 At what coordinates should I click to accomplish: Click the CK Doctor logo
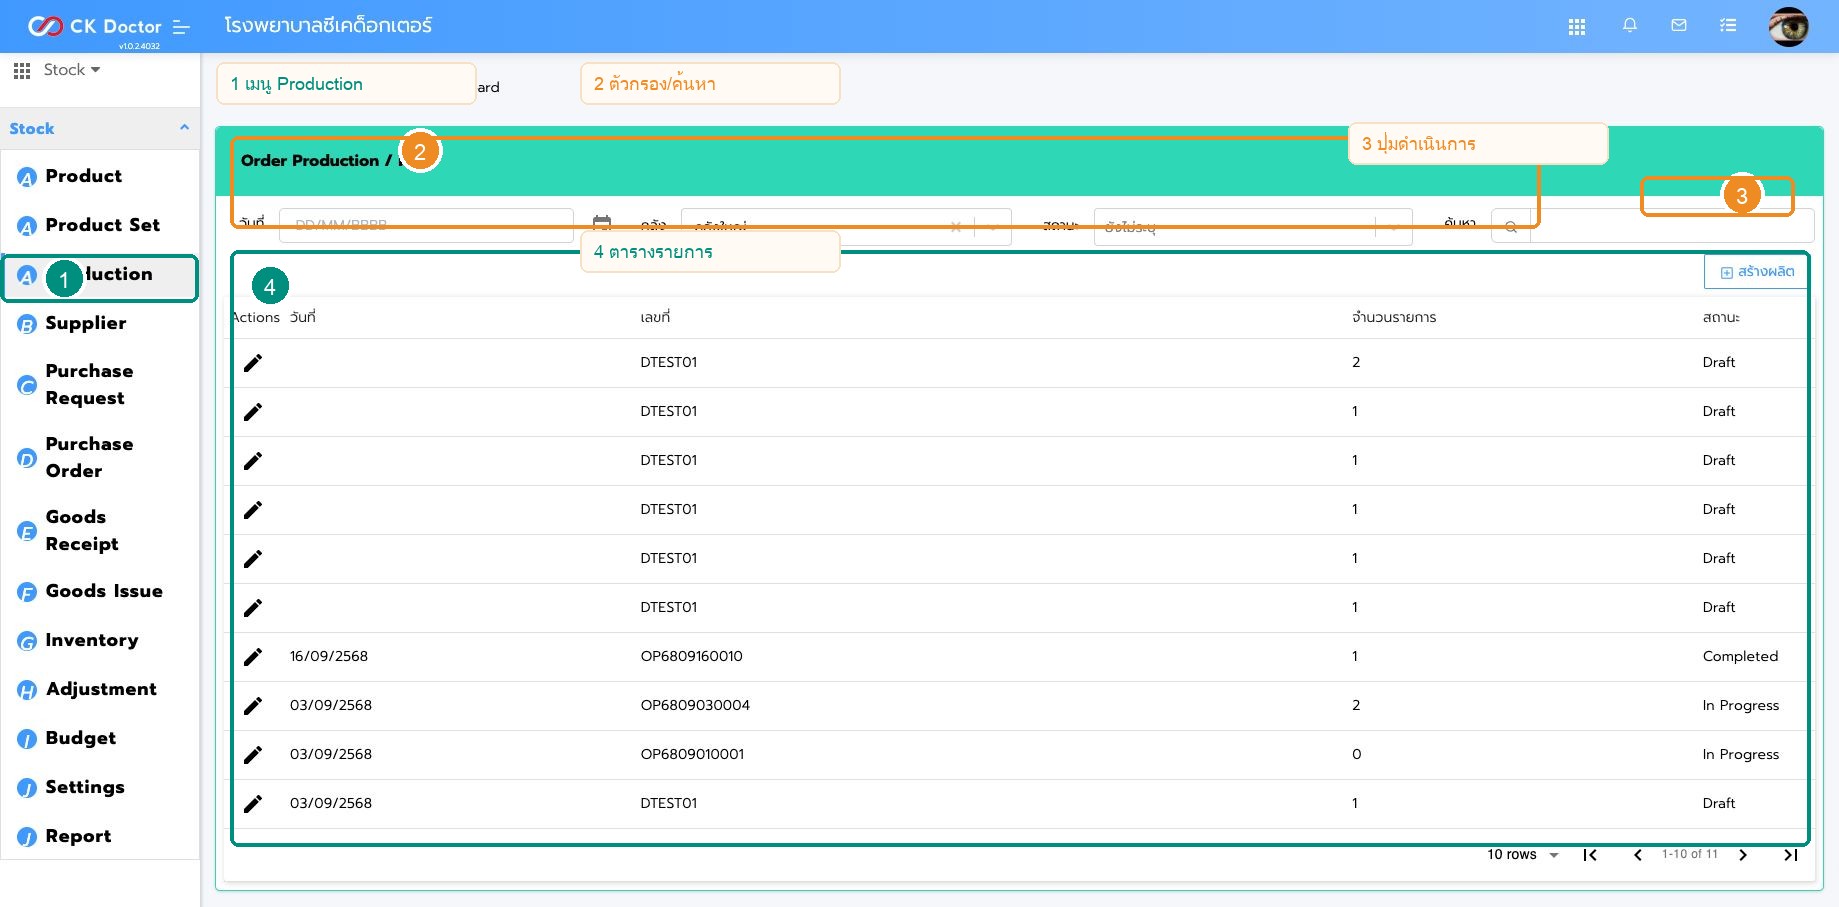coord(94,26)
